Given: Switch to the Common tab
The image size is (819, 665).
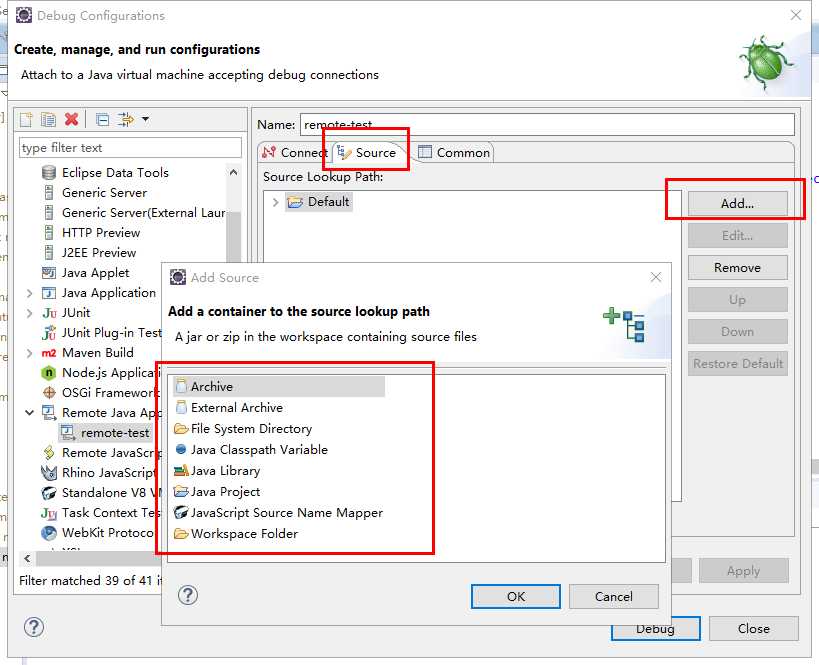Looking at the screenshot, I should 454,153.
